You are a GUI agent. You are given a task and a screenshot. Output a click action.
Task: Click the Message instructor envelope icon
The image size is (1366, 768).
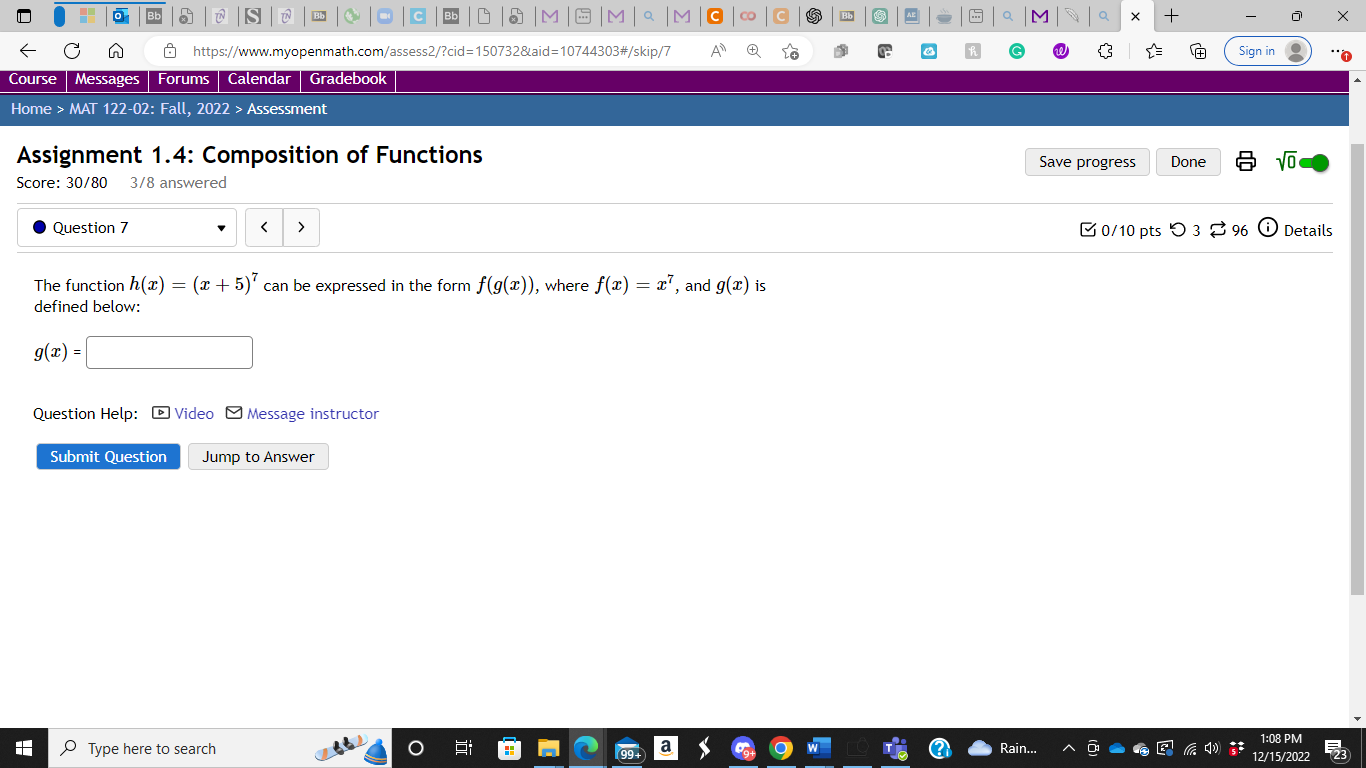point(233,413)
